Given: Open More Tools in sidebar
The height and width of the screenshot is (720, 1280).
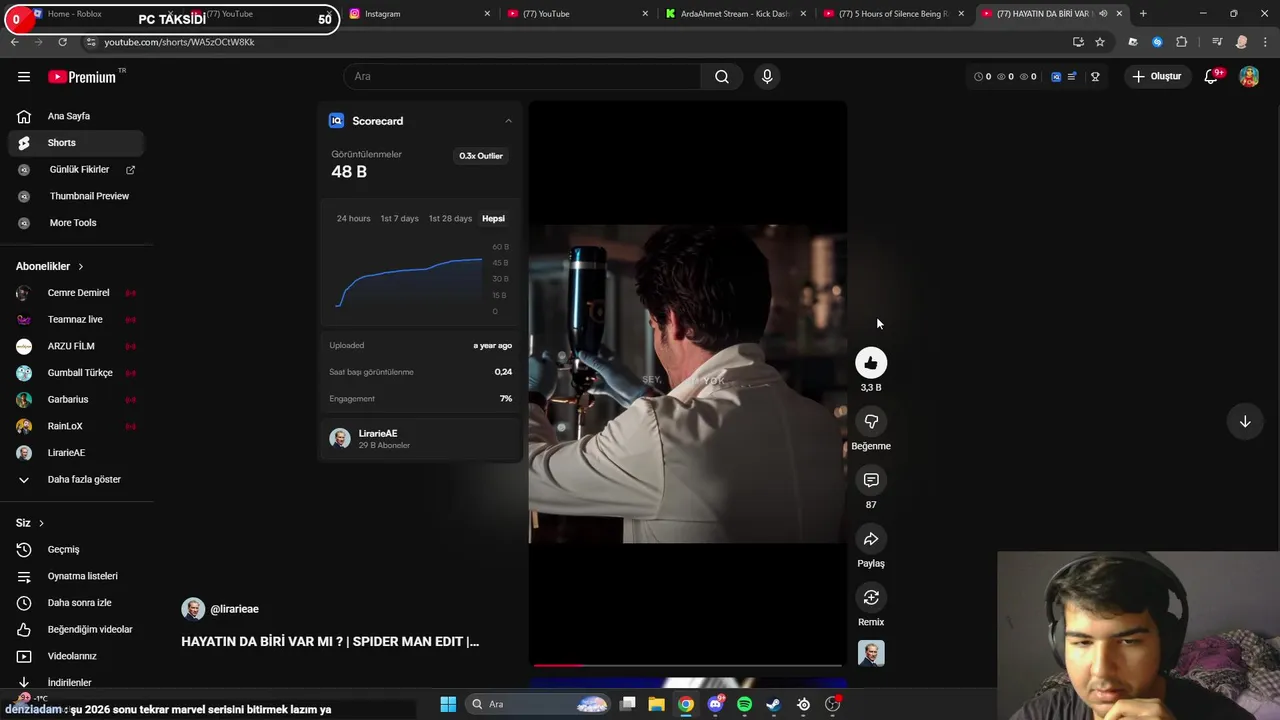Looking at the screenshot, I should (x=76, y=223).
